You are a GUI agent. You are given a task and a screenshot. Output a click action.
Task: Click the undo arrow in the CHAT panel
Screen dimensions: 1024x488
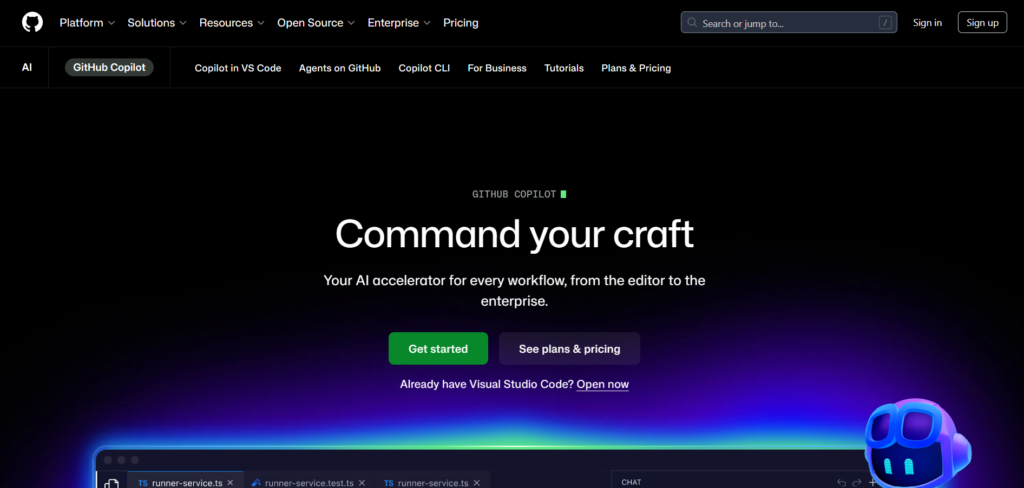pyautogui.click(x=841, y=483)
